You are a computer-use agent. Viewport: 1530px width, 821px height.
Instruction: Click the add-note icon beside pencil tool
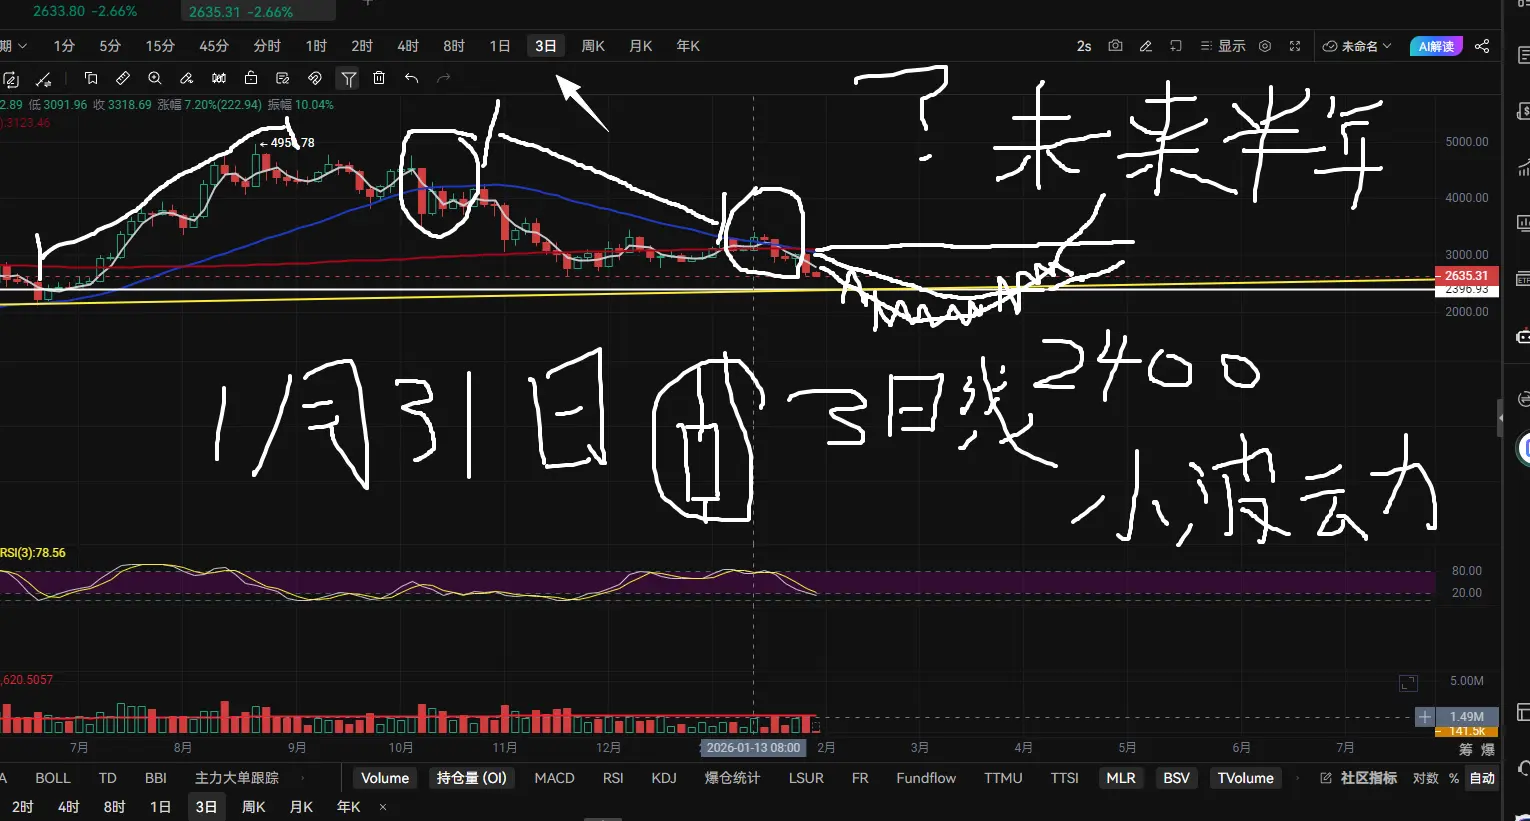(1176, 46)
